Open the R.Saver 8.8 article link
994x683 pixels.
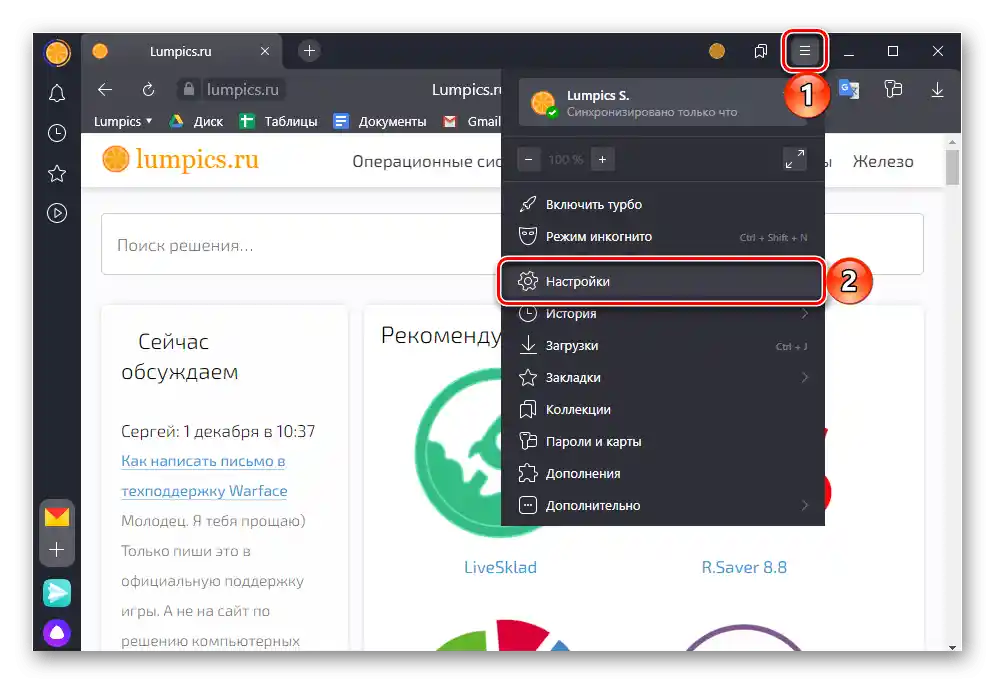744,567
